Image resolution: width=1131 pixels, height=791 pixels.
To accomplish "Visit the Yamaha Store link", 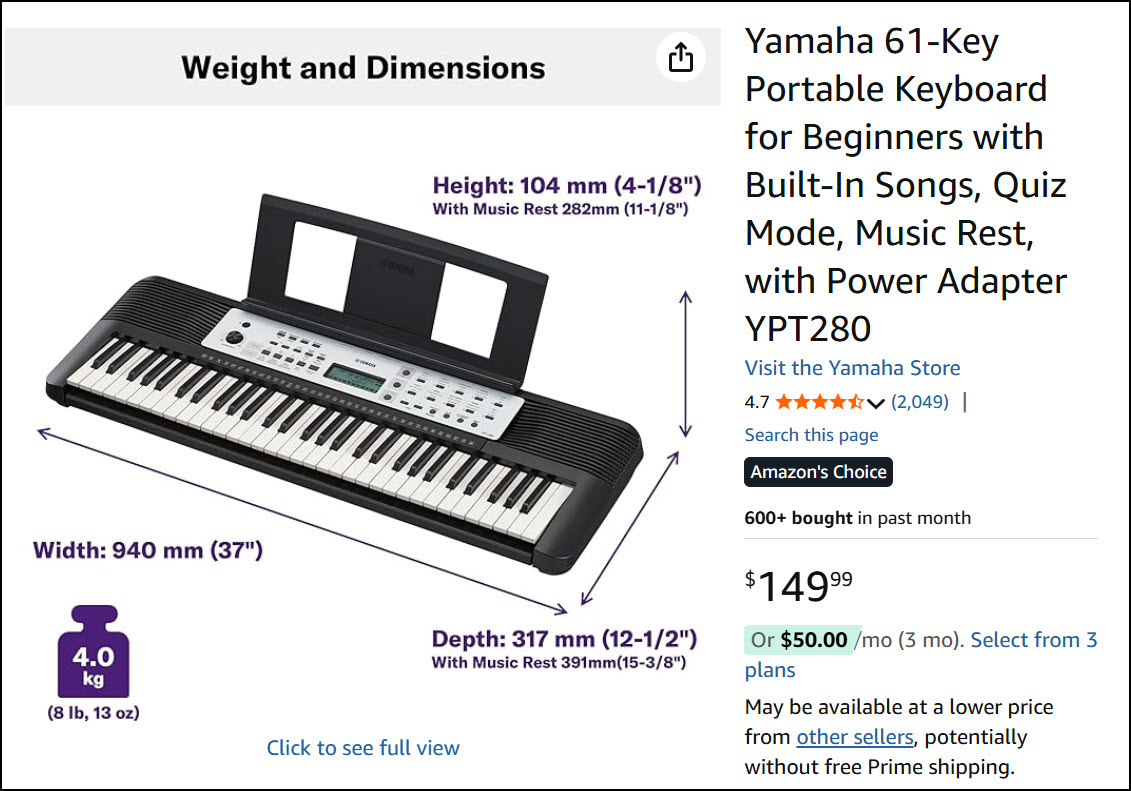I will pos(852,368).
